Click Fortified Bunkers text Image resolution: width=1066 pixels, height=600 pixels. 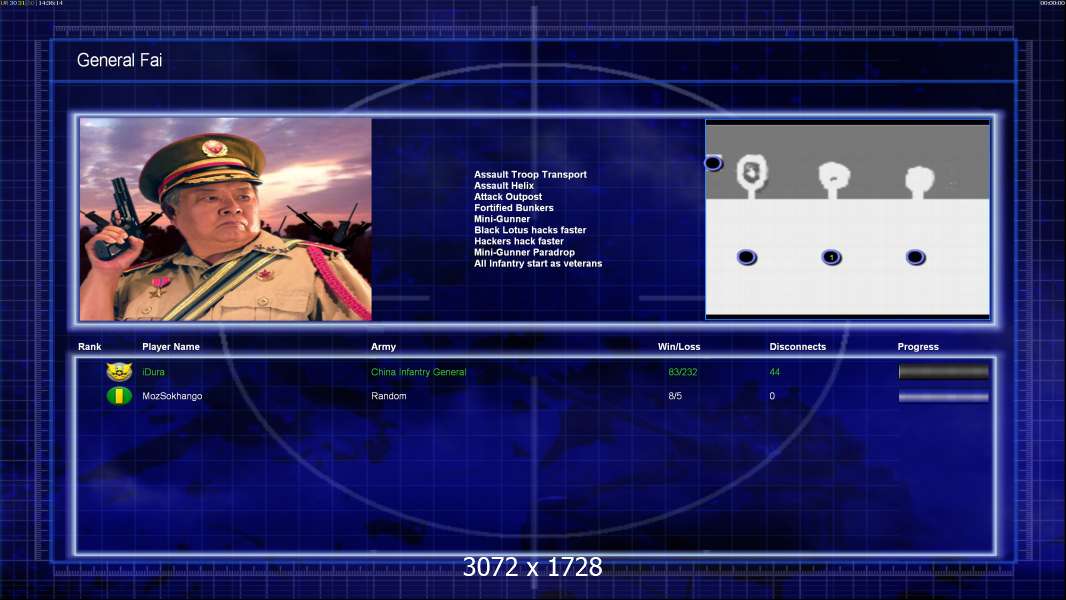coord(513,208)
